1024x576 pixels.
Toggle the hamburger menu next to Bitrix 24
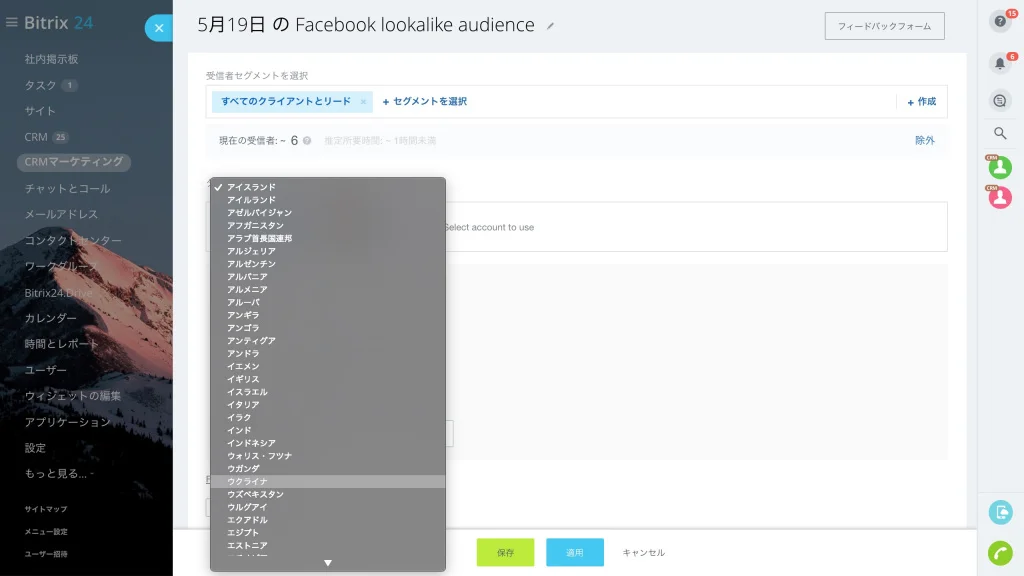point(11,22)
